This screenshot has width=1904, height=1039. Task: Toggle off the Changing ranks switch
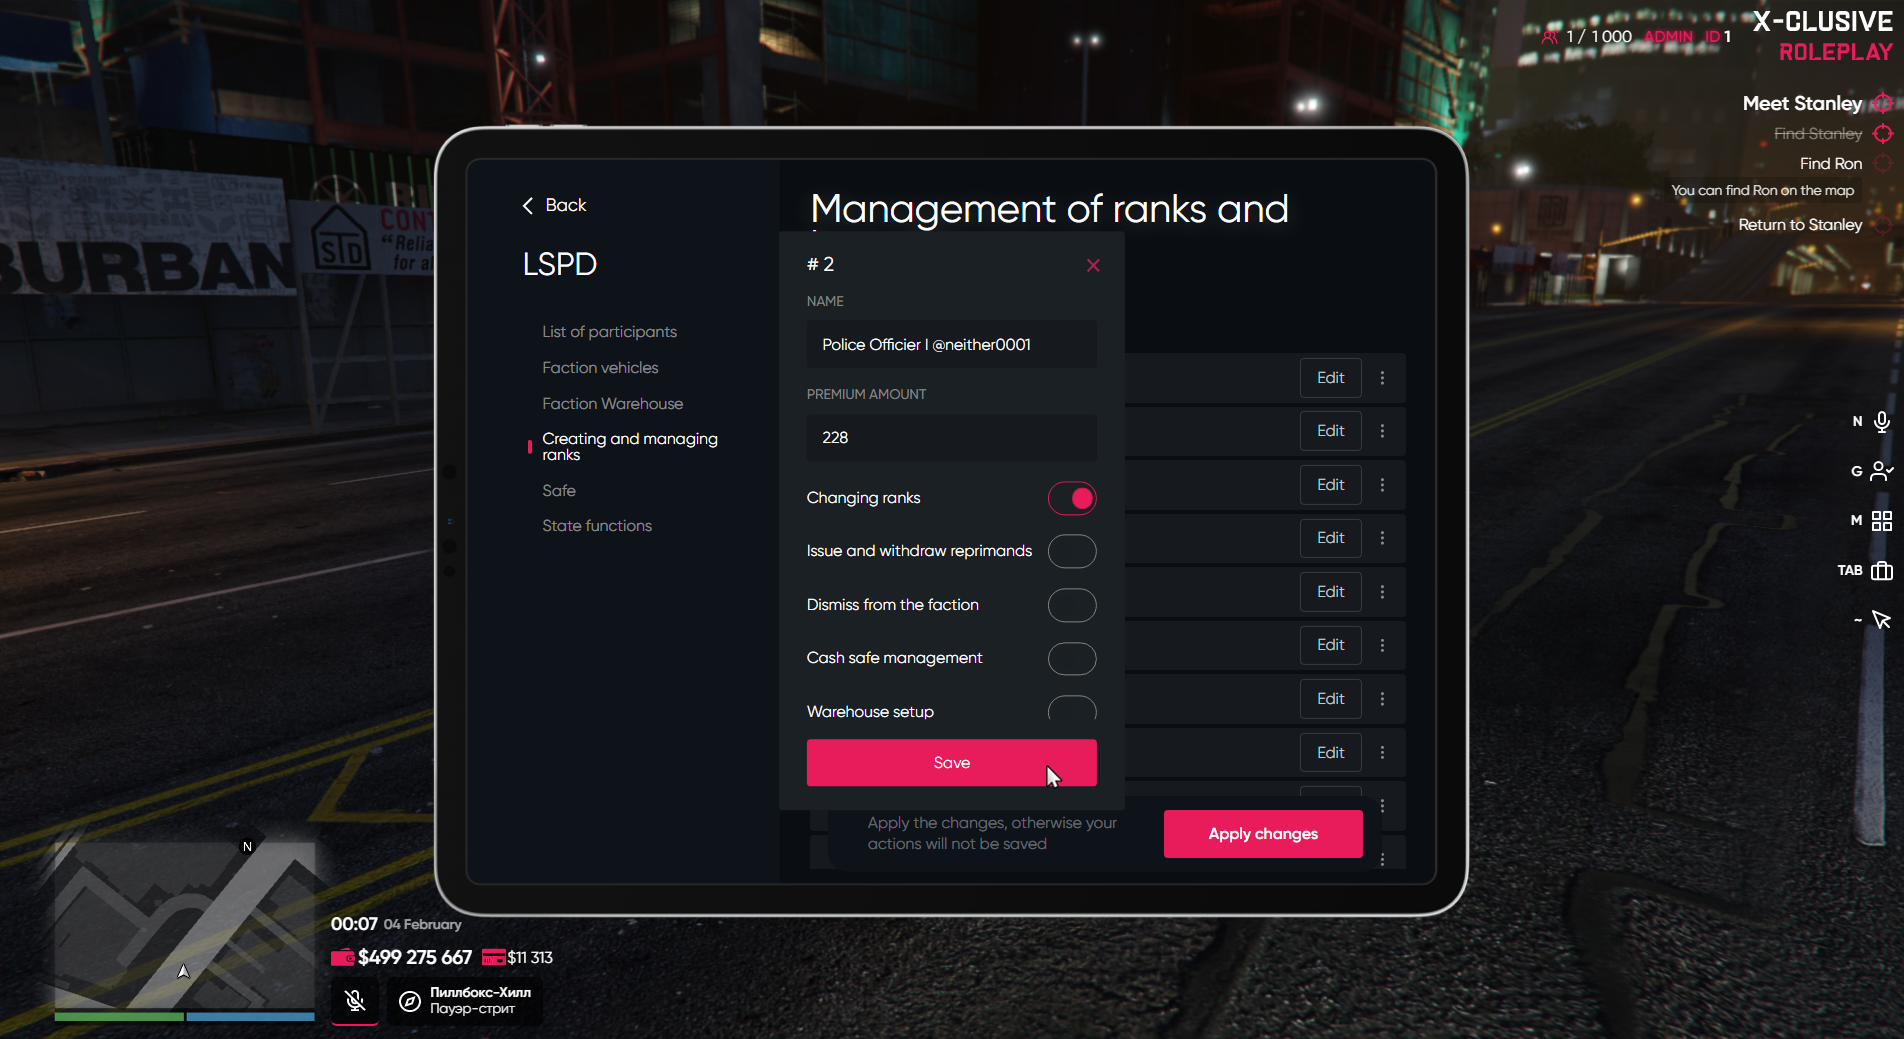(x=1072, y=498)
